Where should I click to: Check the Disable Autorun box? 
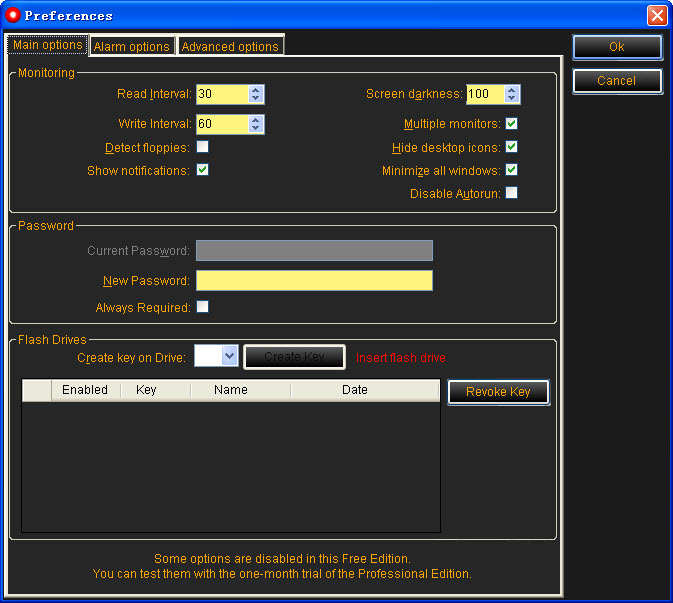511,193
